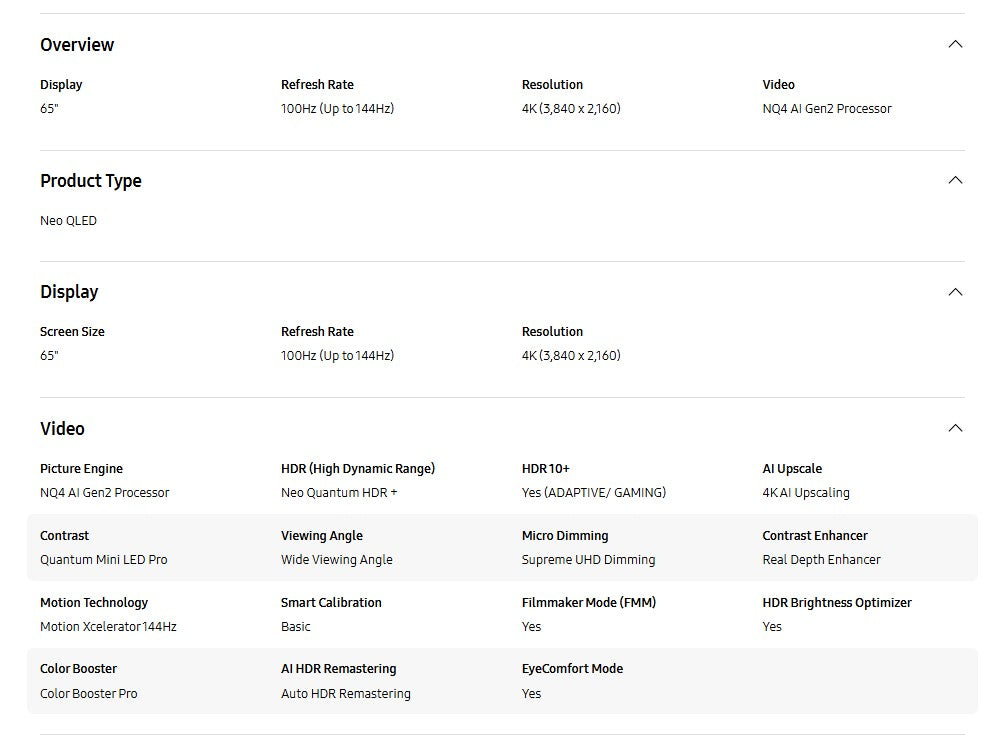1000x746 pixels.
Task: Click the Neo QLED product type text
Action: 68,221
